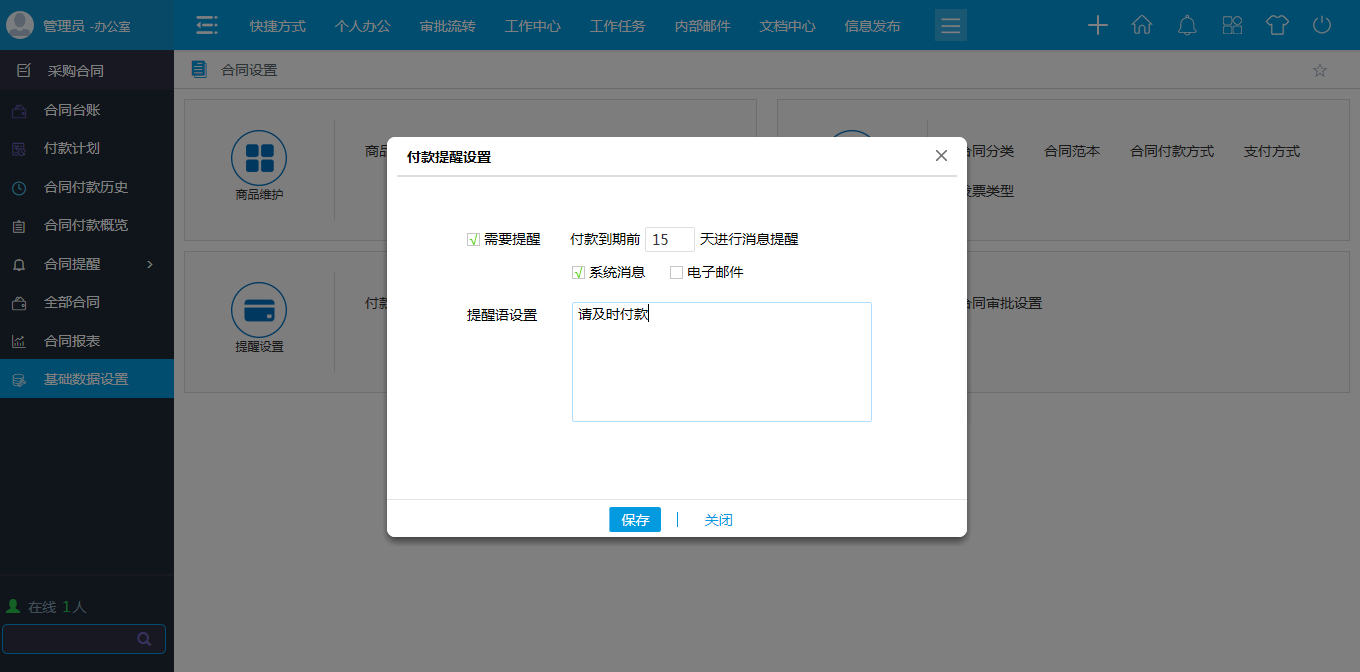Switch to the 工作中心 menu
Image resolution: width=1360 pixels, height=672 pixels.
point(532,27)
